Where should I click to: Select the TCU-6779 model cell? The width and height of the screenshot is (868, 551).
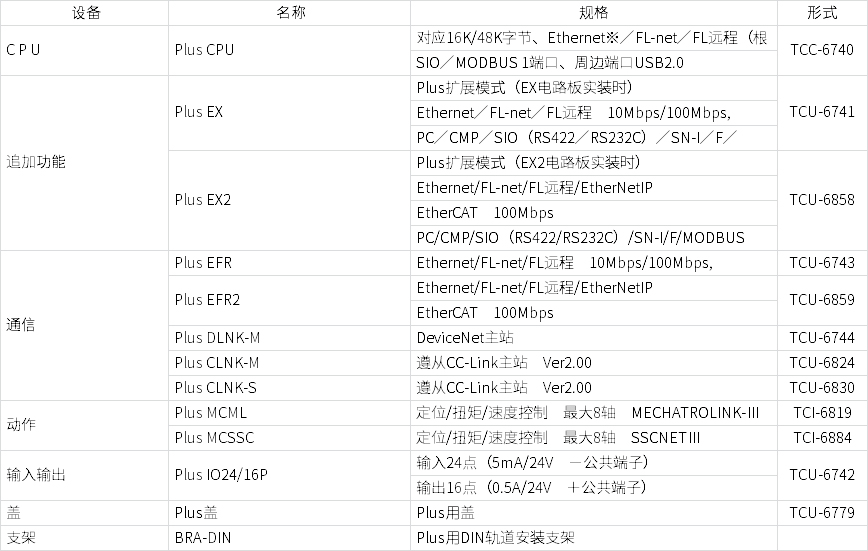coord(821,513)
